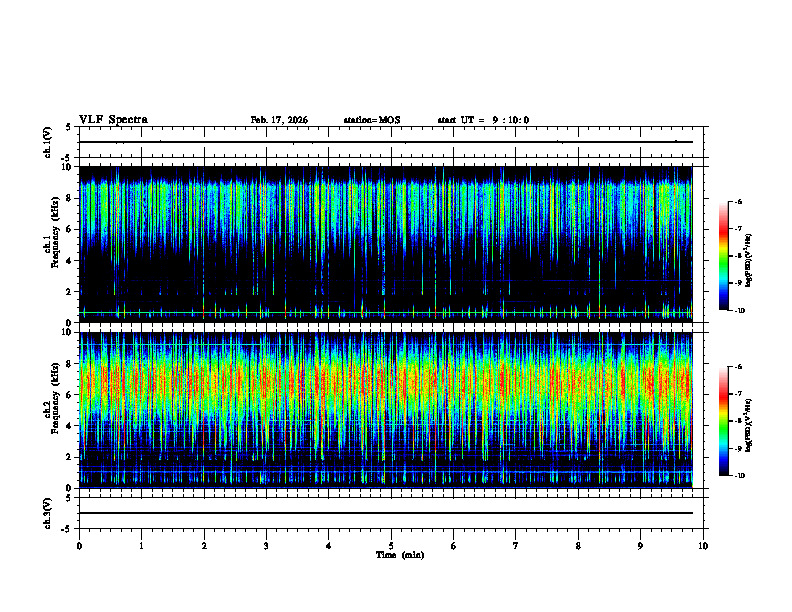The image size is (792, 612).
Task: Click time axis tick label '10'
Action: tap(703, 546)
